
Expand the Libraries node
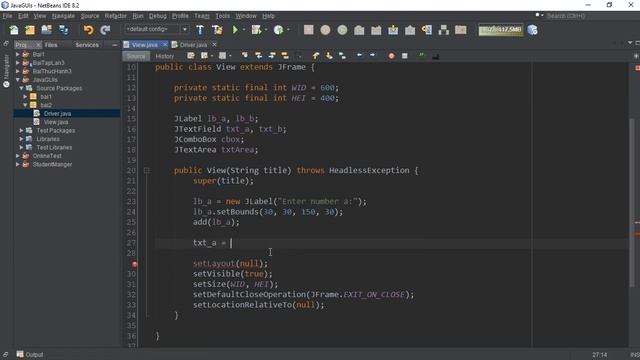click(22, 139)
